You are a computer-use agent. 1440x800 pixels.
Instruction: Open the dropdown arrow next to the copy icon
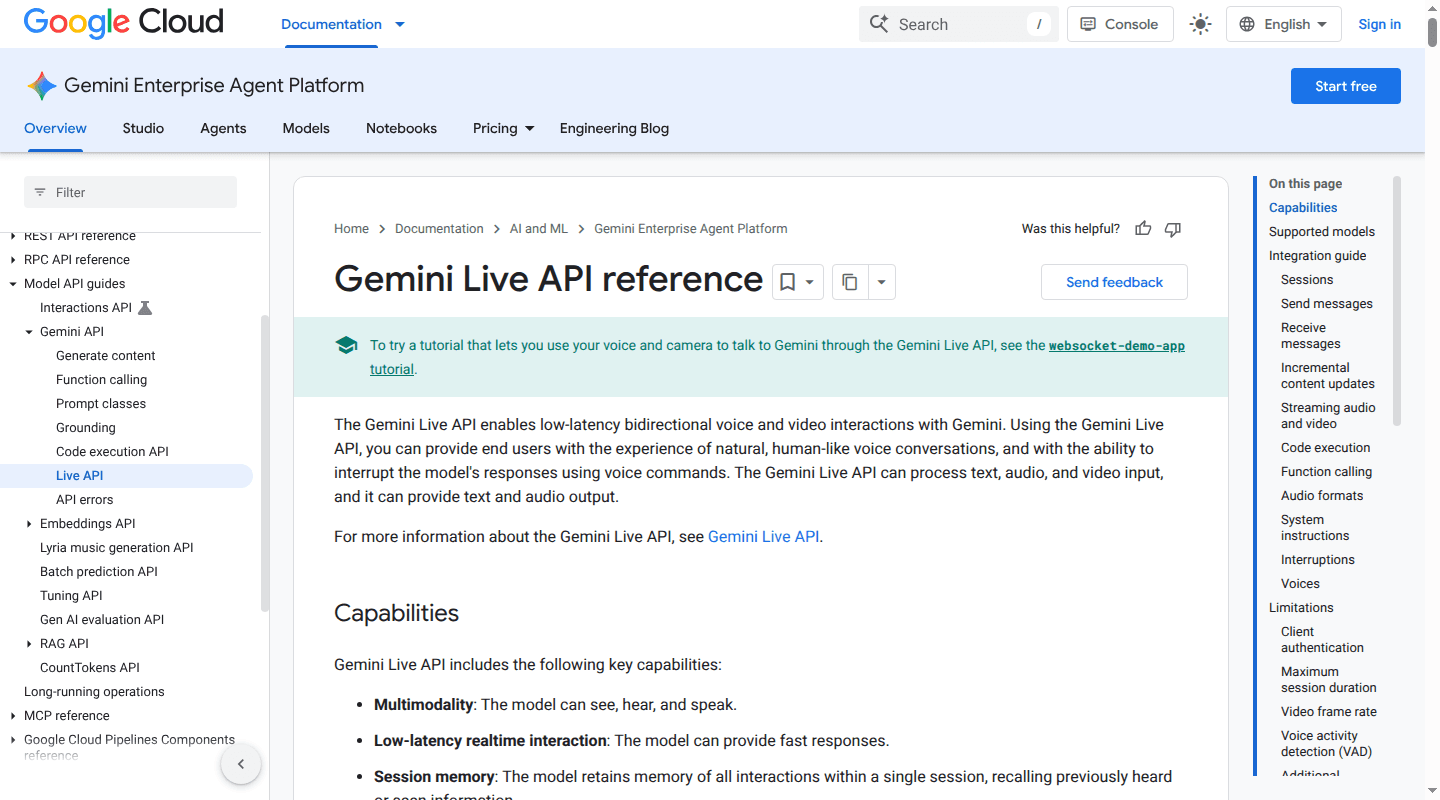click(x=881, y=282)
